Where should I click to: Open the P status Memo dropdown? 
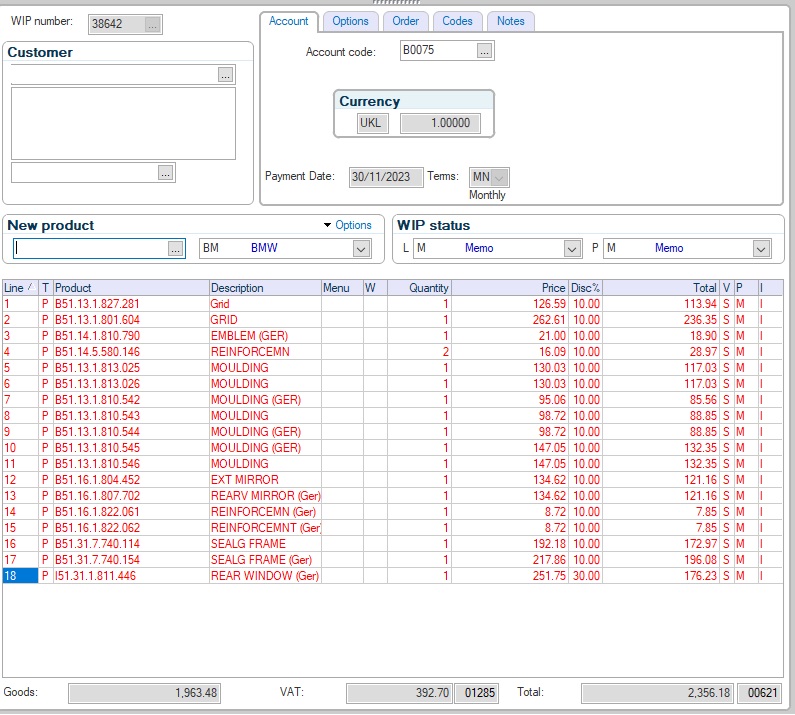761,249
